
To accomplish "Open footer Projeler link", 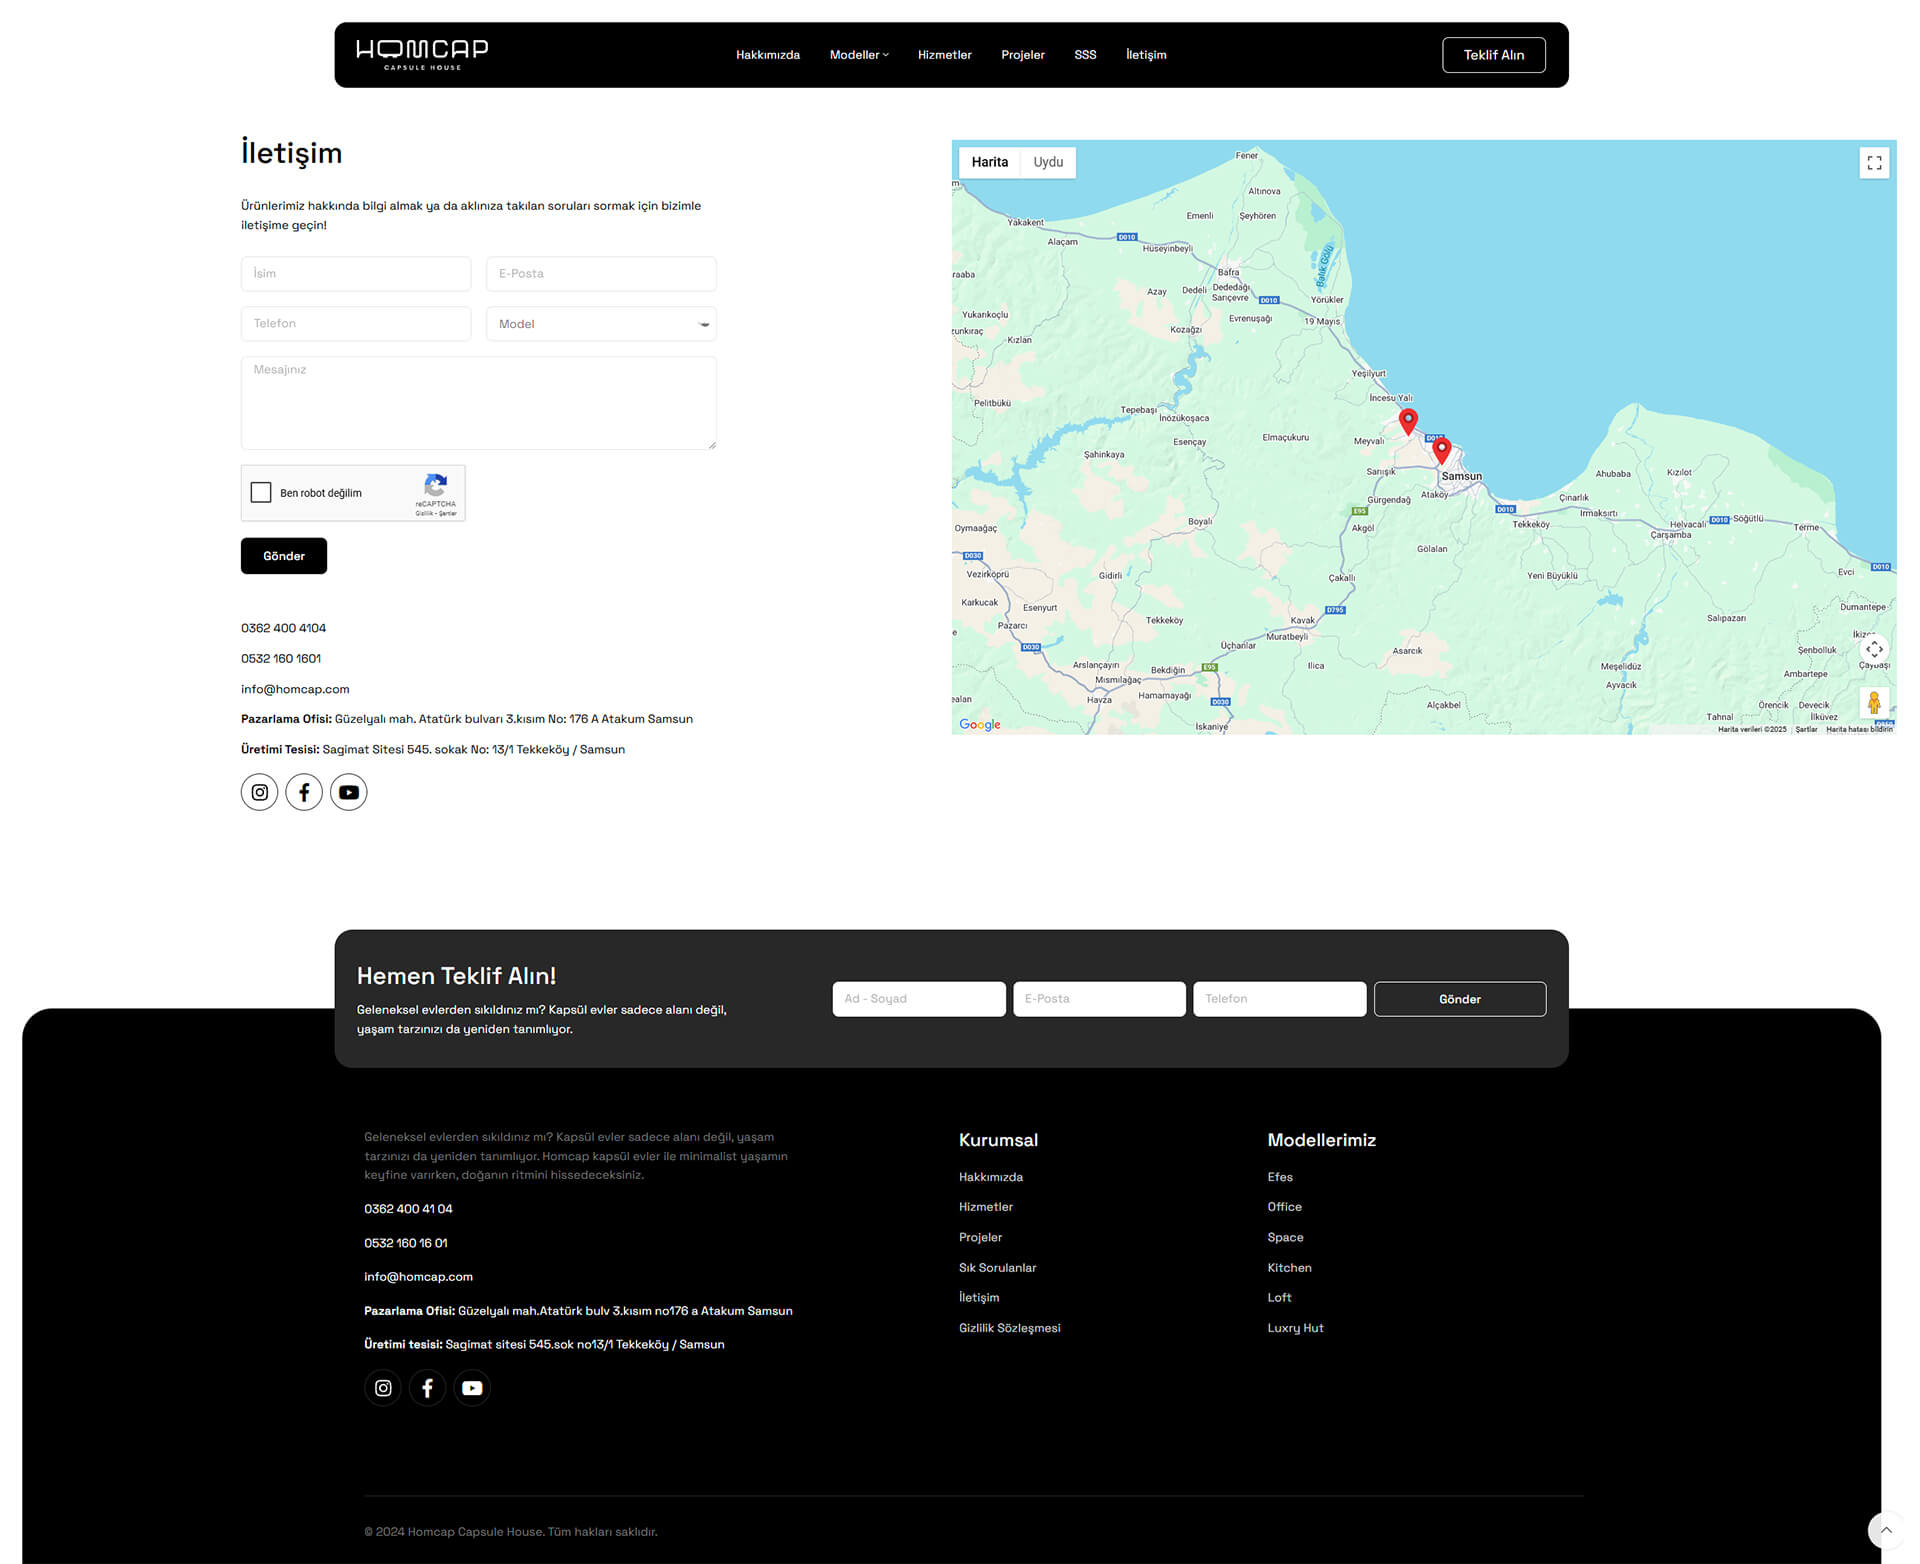I will click(x=980, y=1237).
